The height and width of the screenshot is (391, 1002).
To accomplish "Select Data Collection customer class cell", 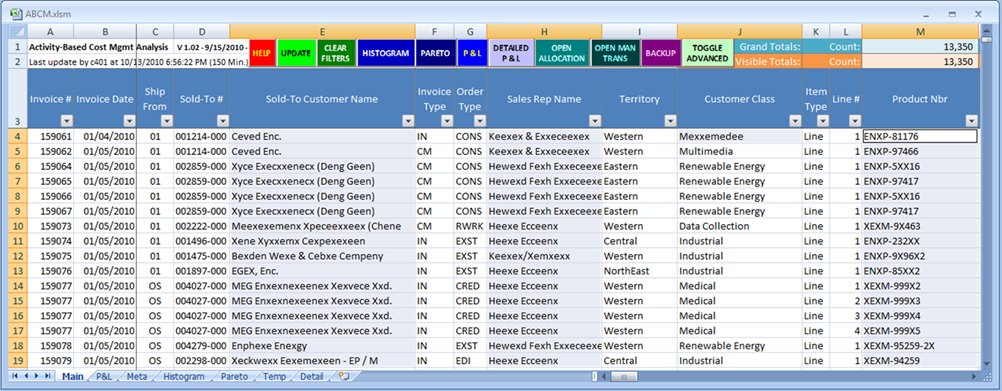I will [x=740, y=226].
